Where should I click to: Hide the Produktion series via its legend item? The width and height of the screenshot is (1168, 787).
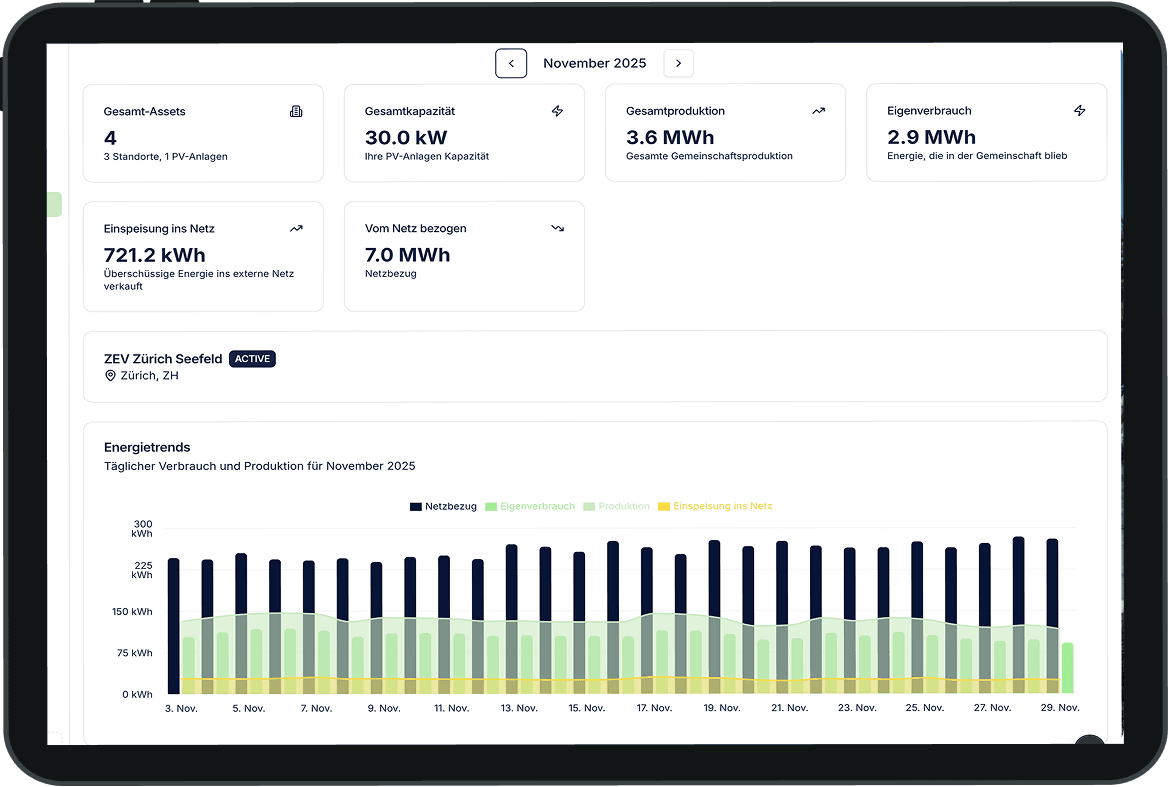tap(617, 506)
